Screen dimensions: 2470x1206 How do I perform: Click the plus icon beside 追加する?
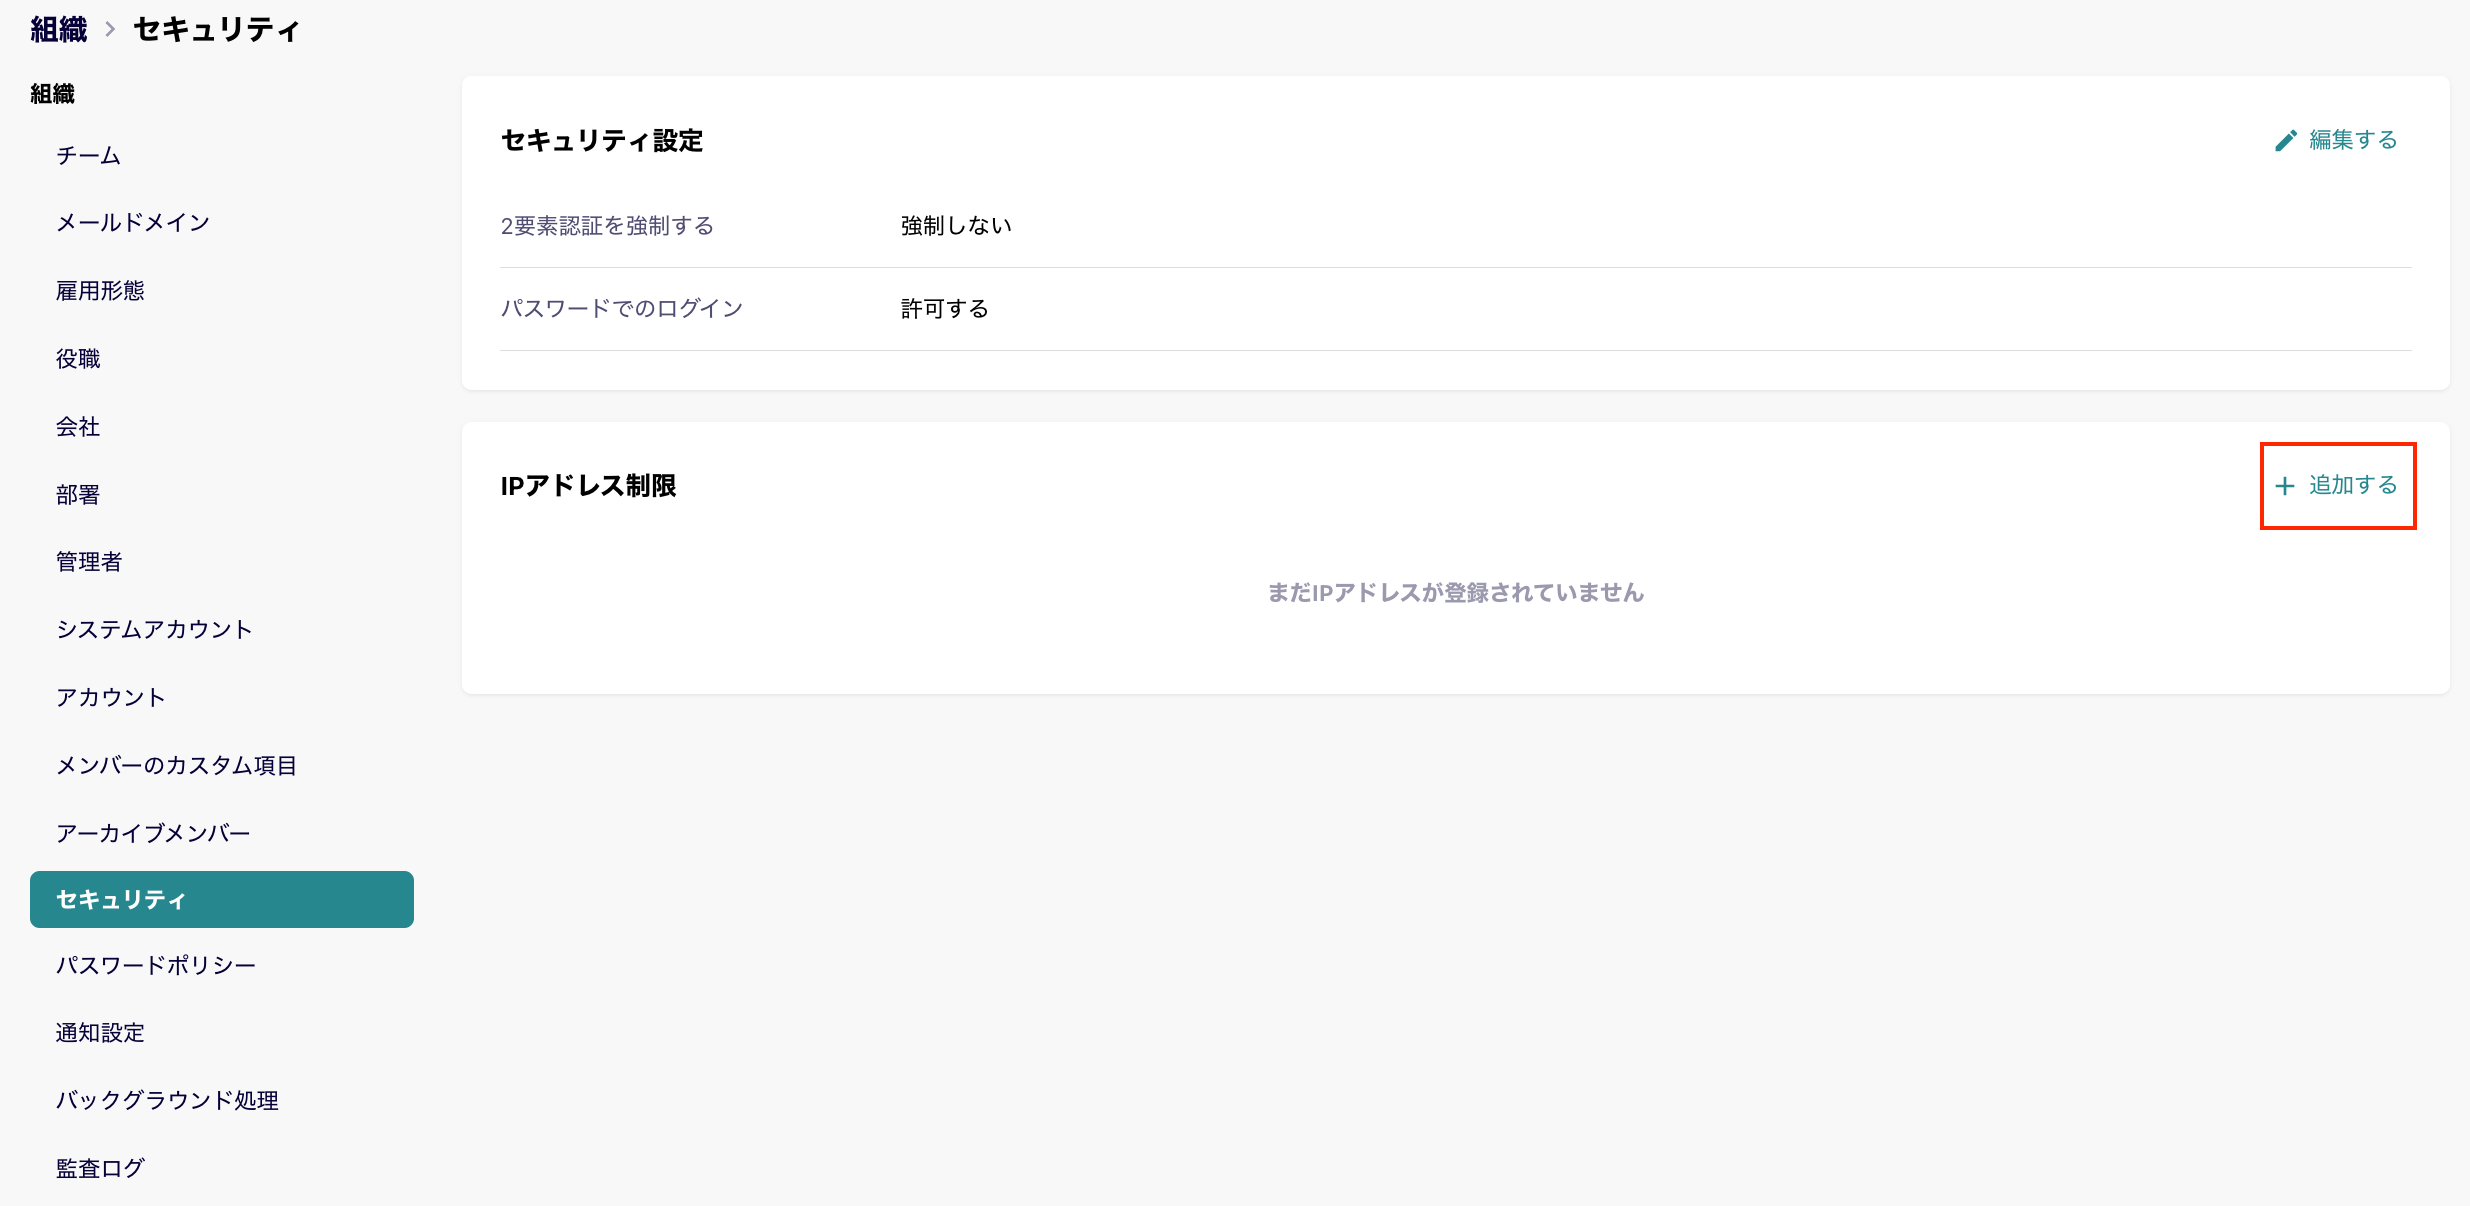(x=2284, y=486)
